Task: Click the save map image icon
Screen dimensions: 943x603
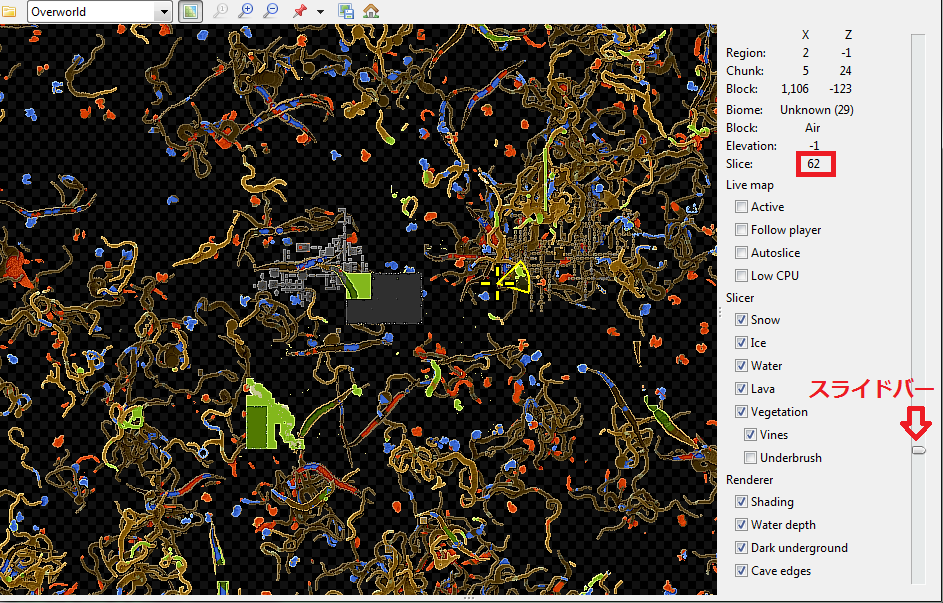Action: click(x=346, y=11)
